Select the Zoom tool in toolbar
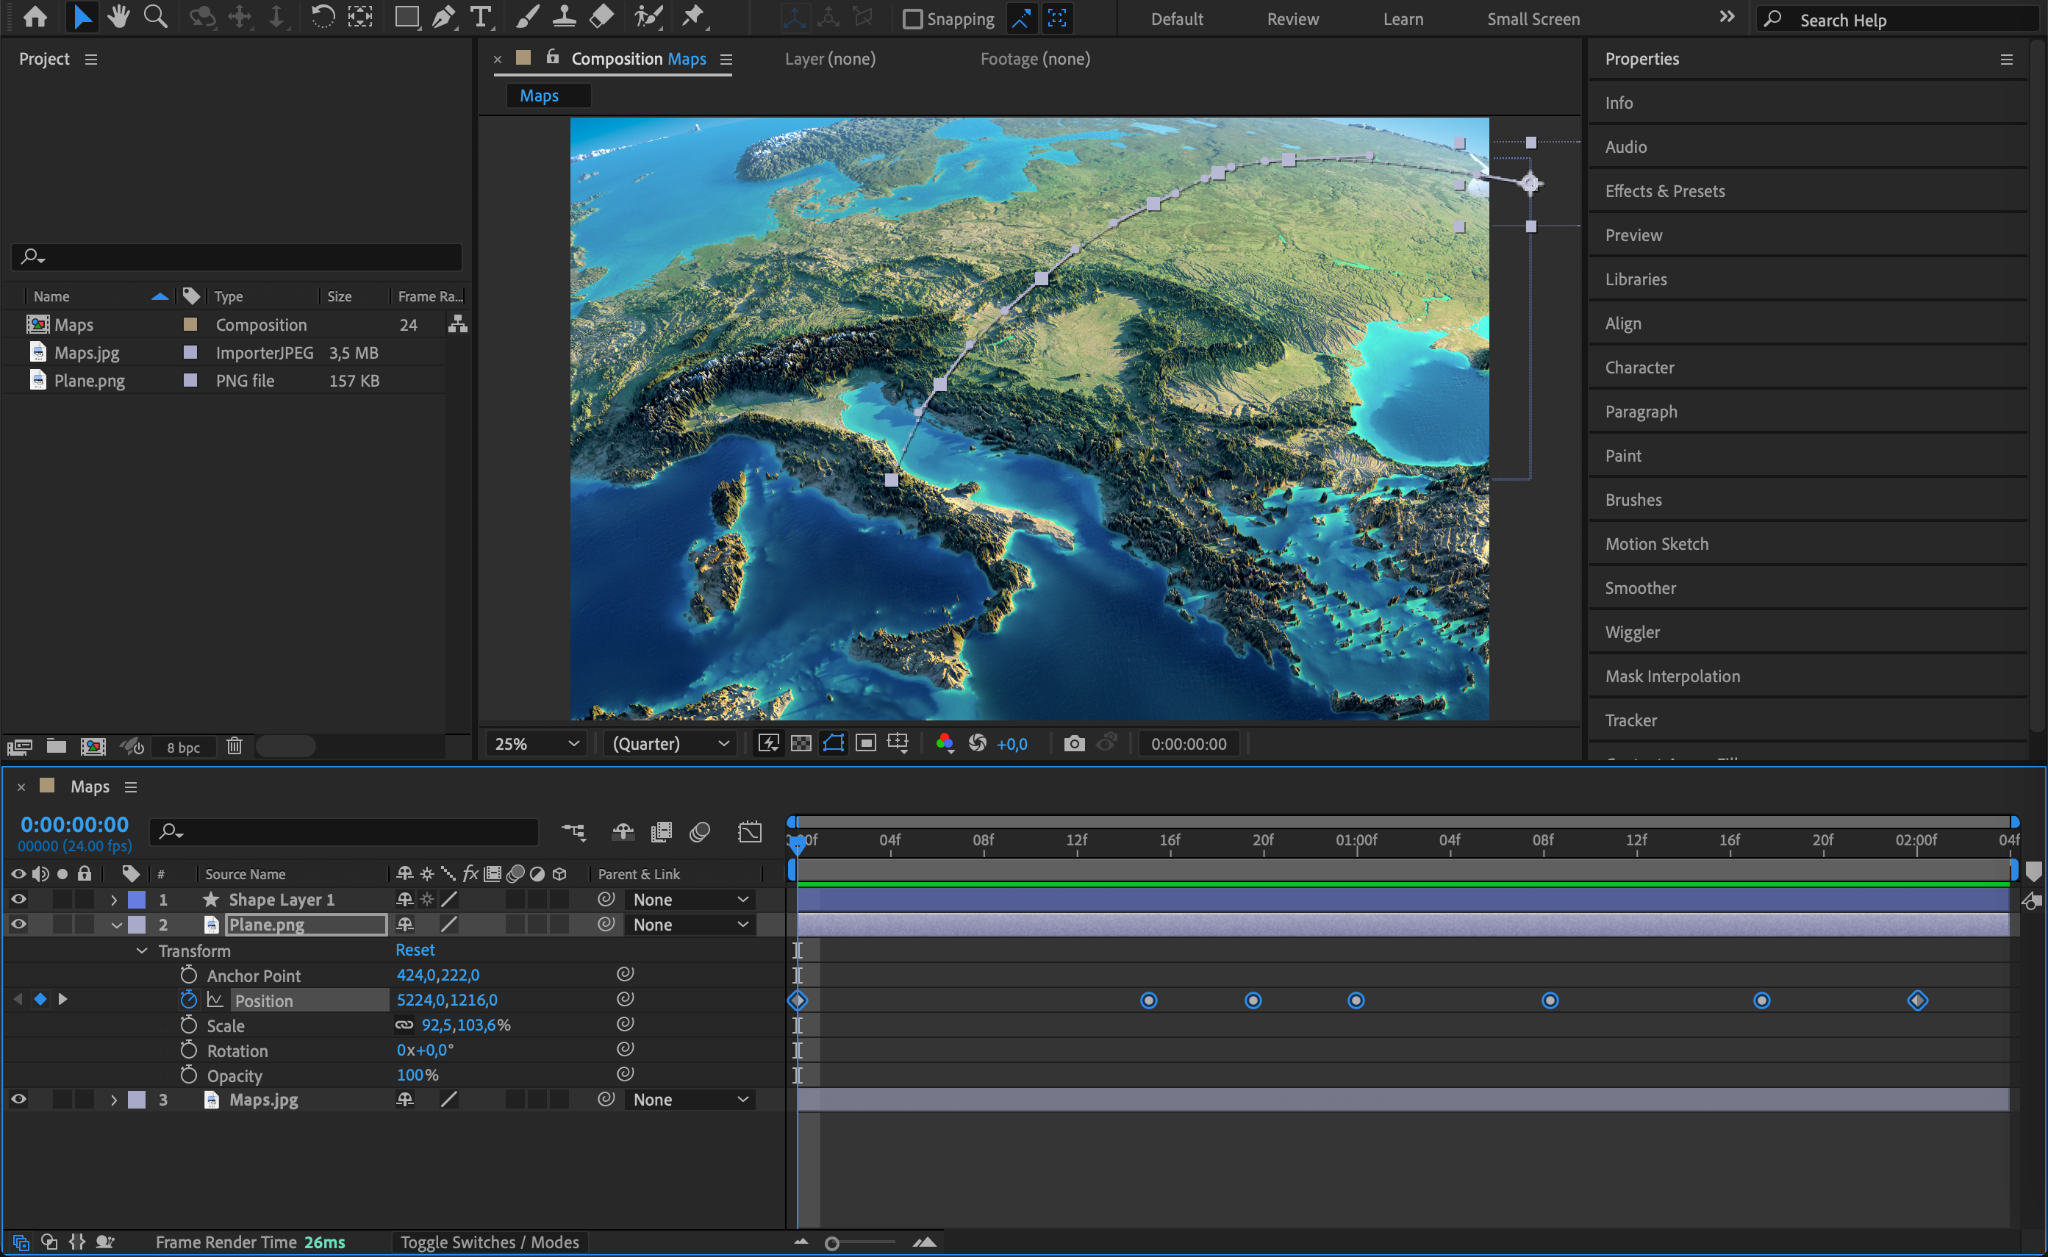Viewport: 2048px width, 1257px height. pos(155,17)
